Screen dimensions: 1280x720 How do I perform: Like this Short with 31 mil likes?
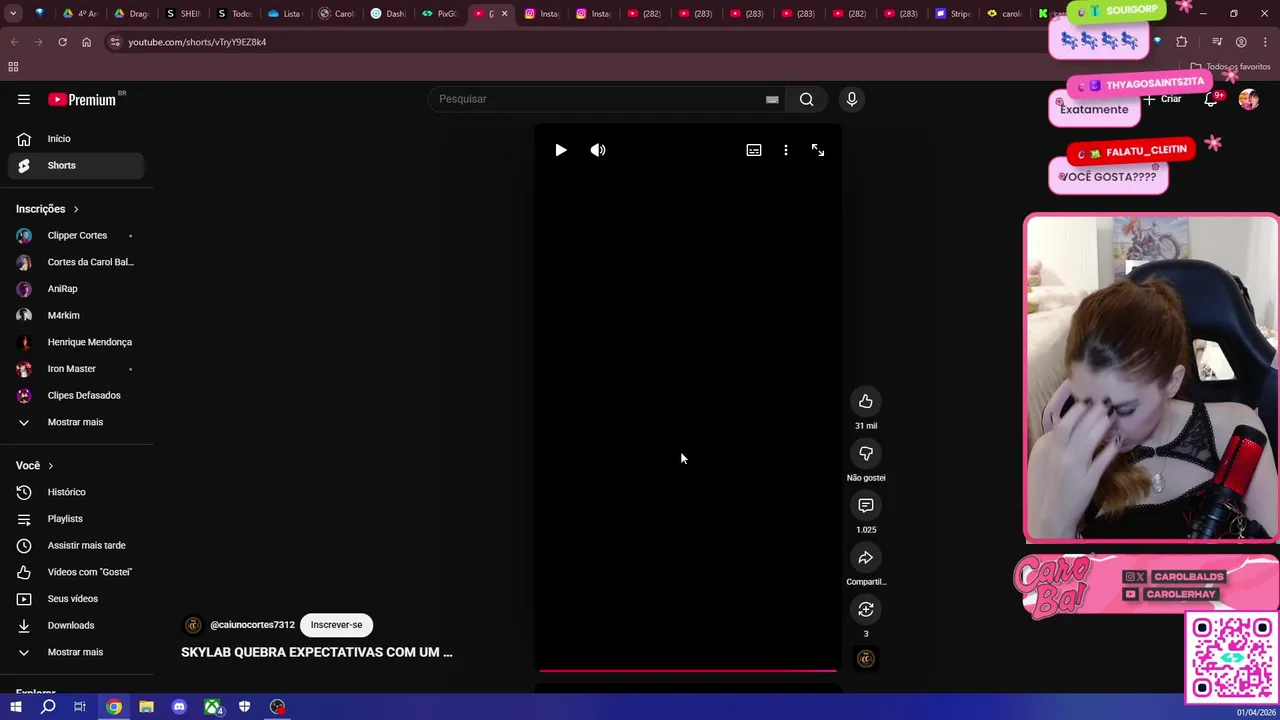click(866, 401)
